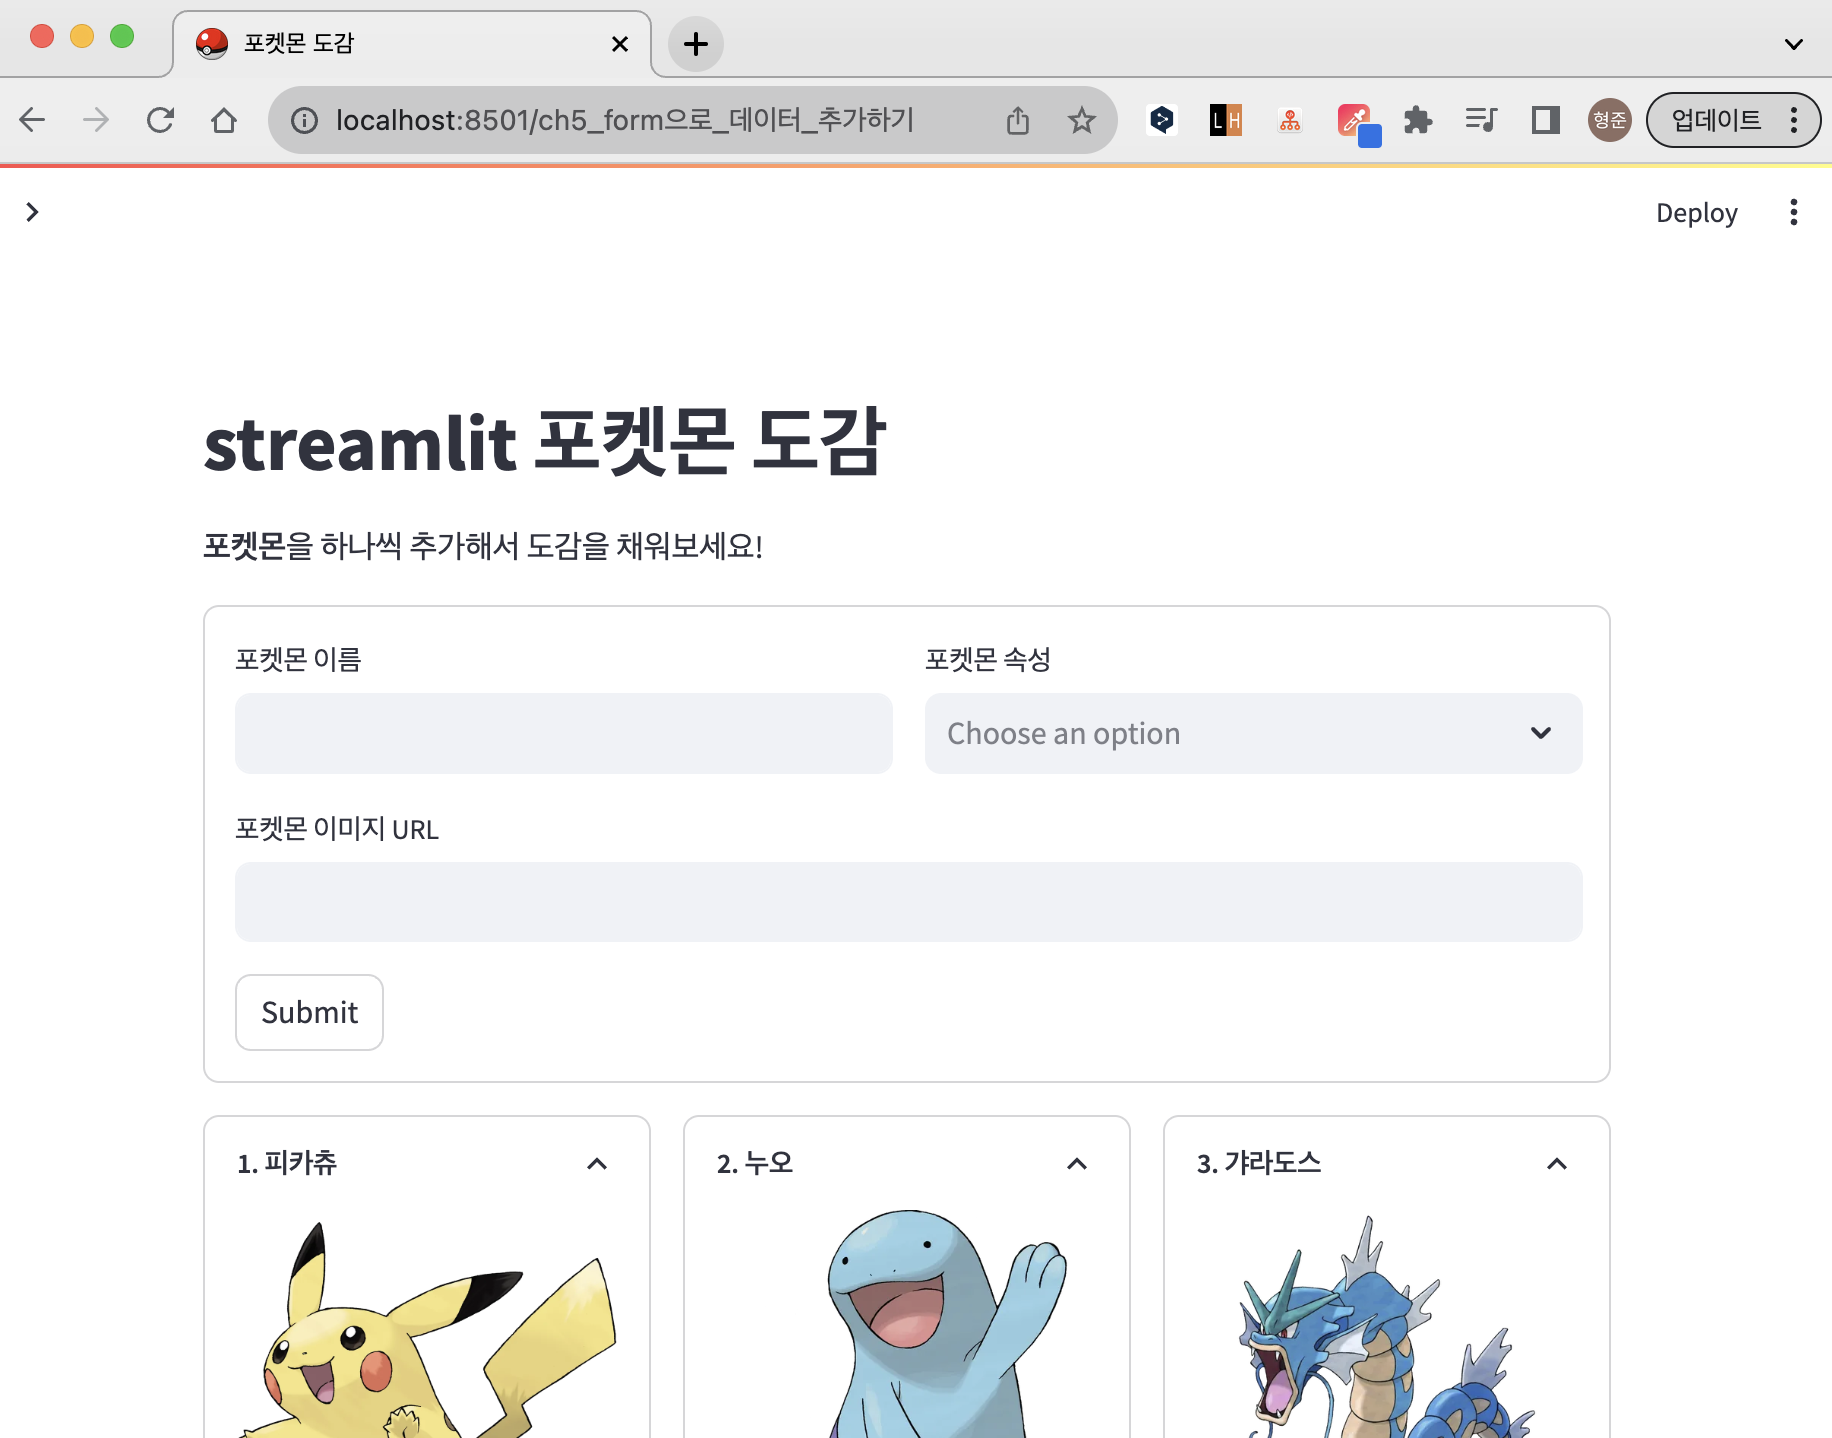
Task: Open the orange sitemap extension icon
Action: tap(1290, 121)
